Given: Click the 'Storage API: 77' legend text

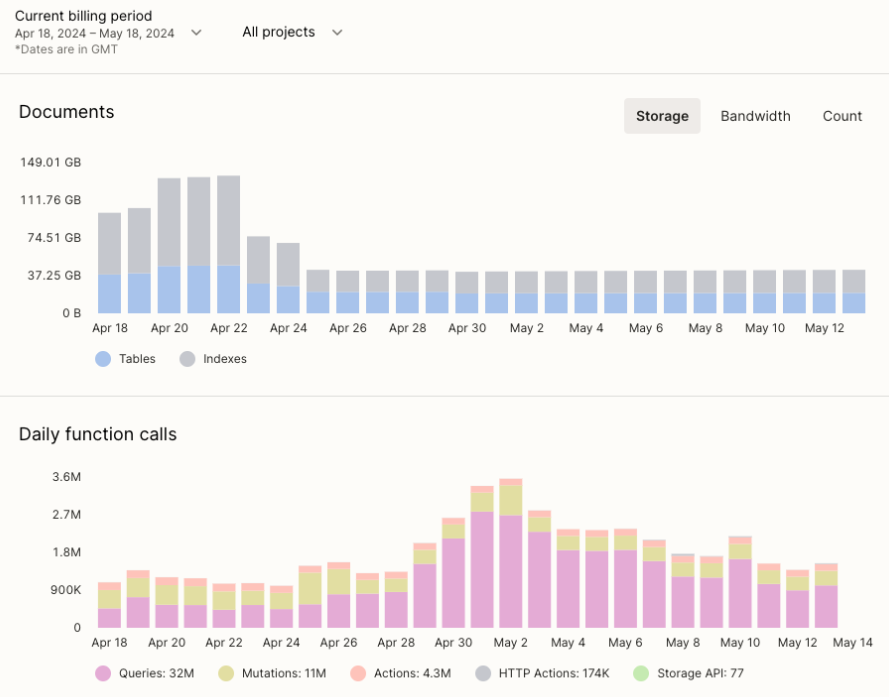Looking at the screenshot, I should click(x=700, y=673).
